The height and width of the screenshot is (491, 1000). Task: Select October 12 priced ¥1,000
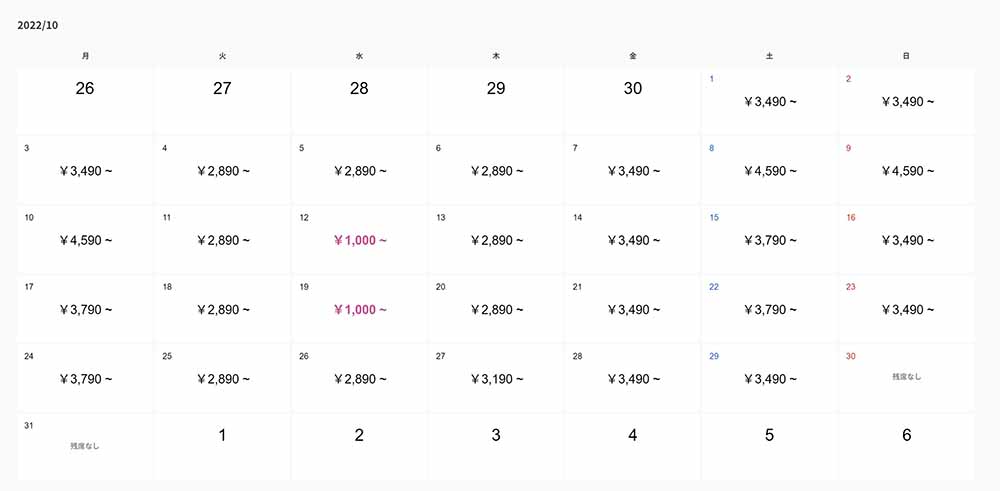359,240
